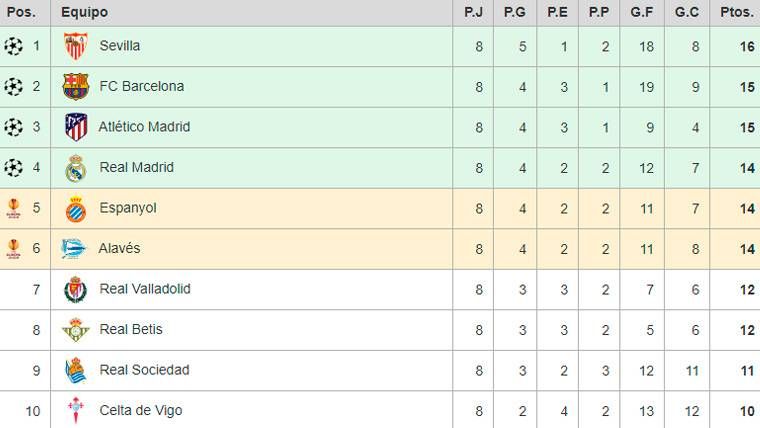Click the Sevilla club crest
The width and height of the screenshot is (760, 428).
pos(75,46)
